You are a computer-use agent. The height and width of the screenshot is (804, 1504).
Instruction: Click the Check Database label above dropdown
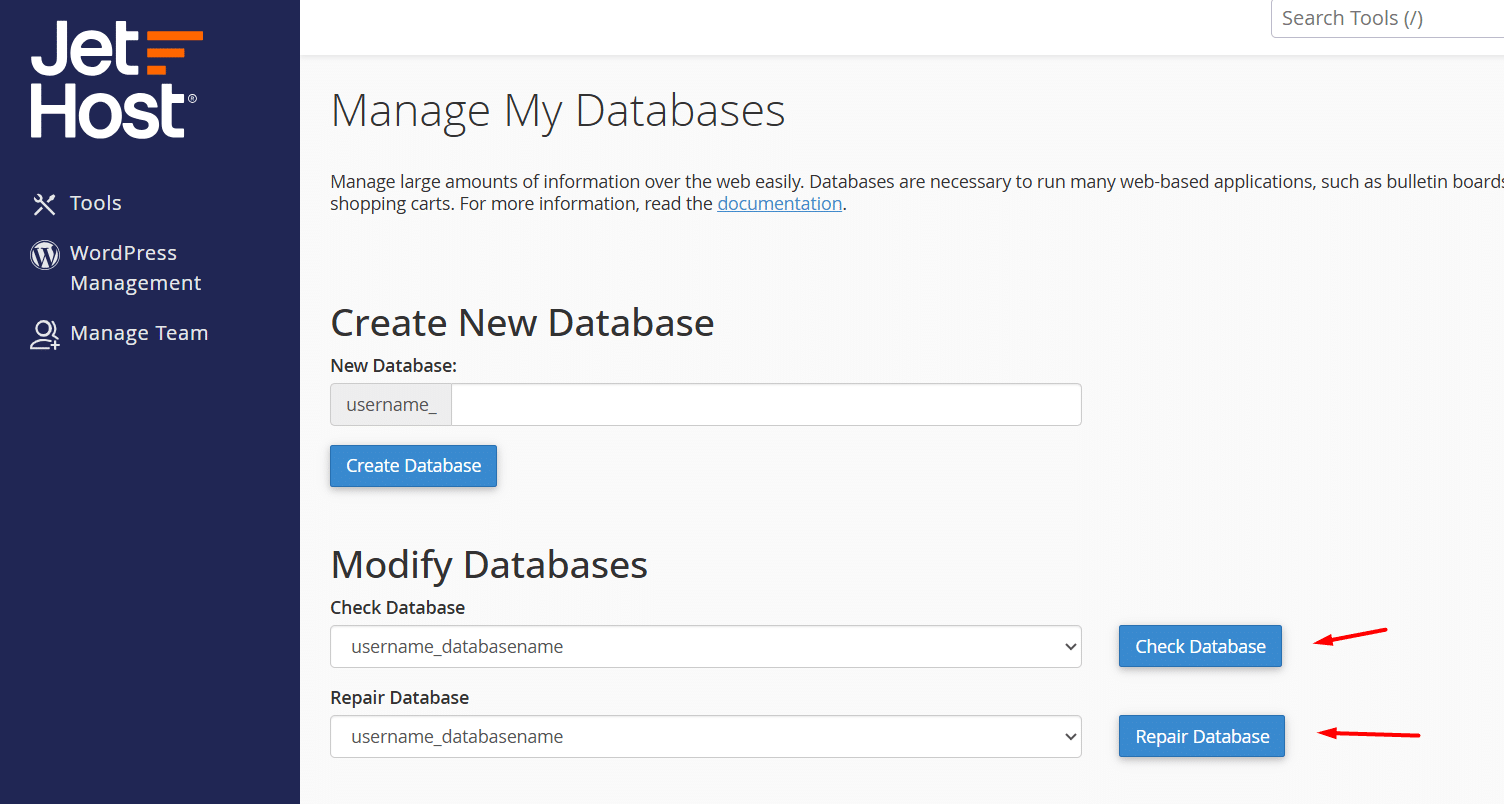(x=397, y=608)
